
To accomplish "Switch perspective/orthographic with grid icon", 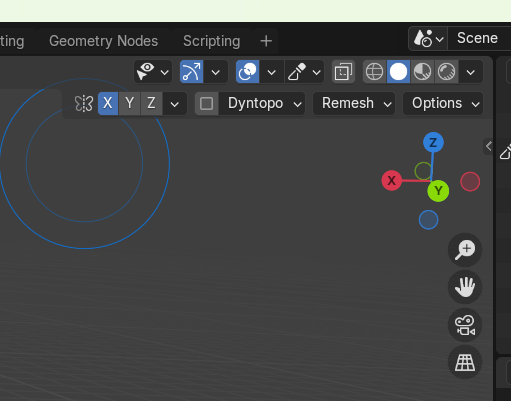I will (x=465, y=362).
